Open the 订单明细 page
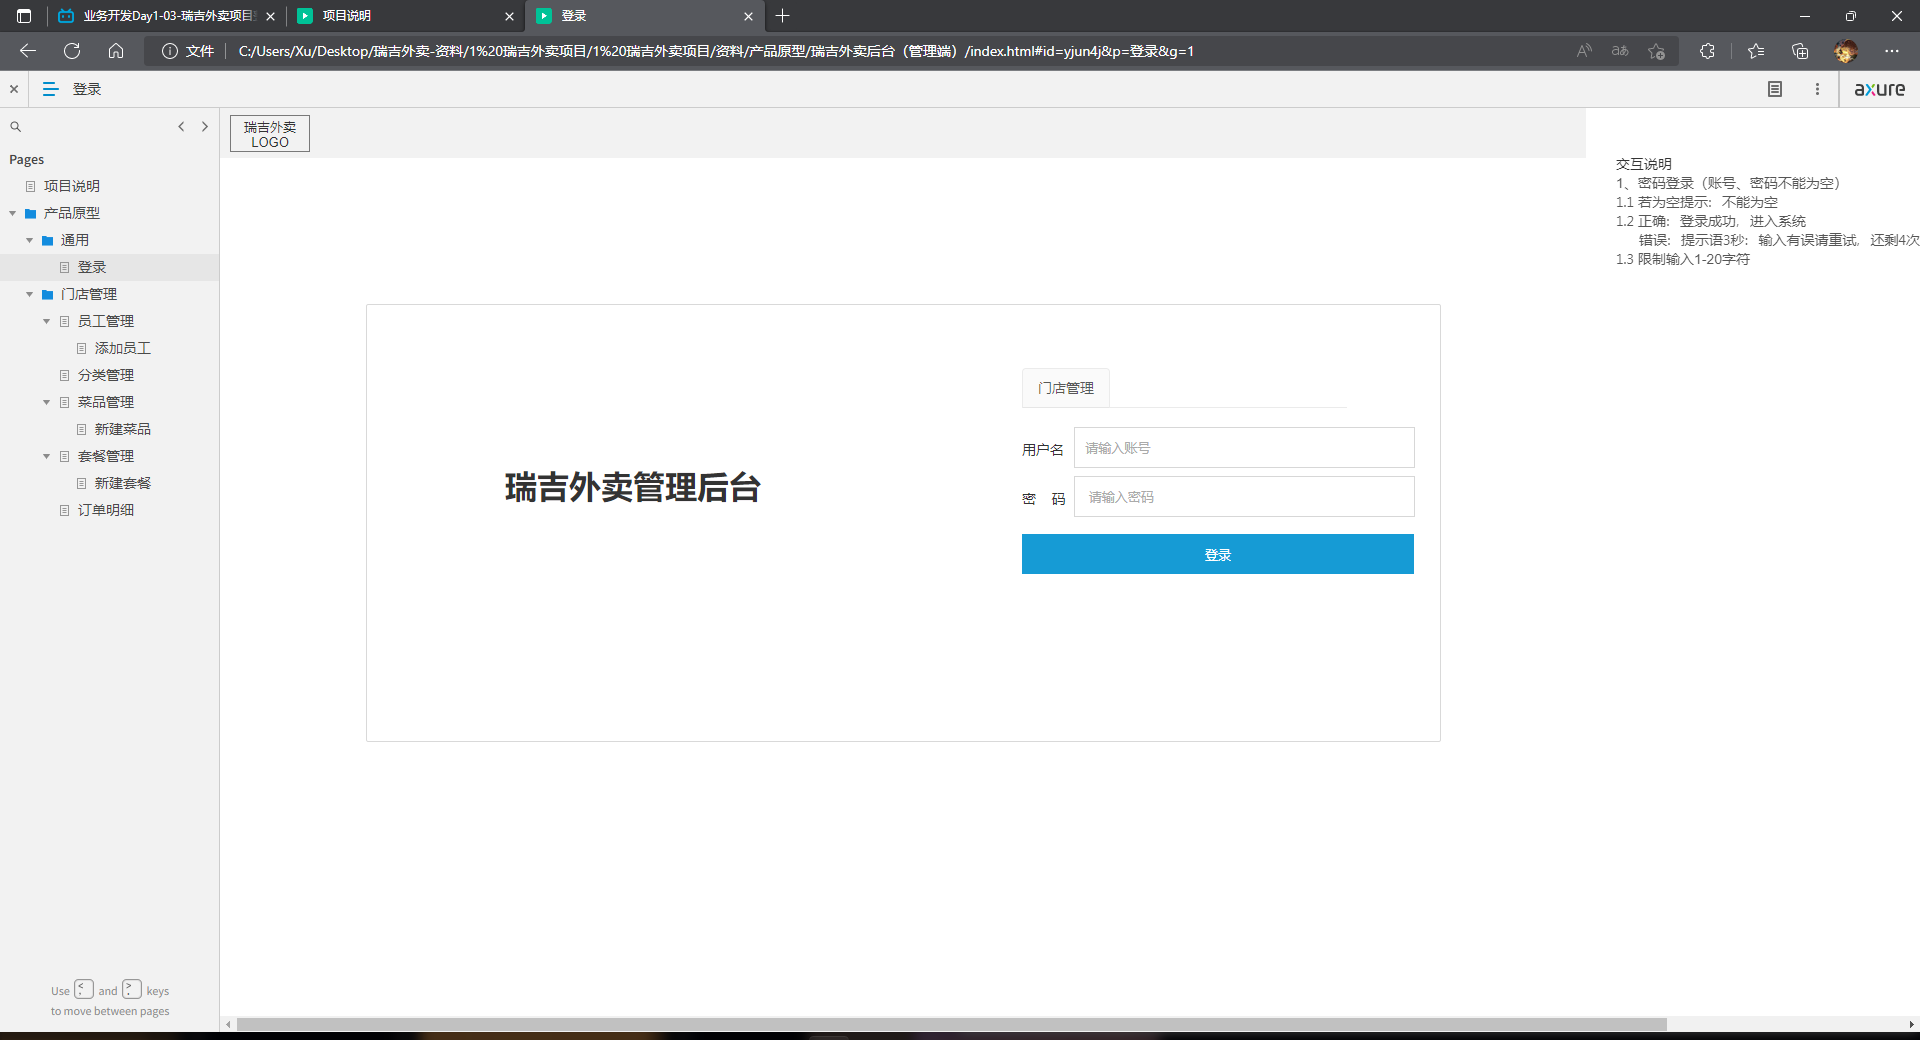Screen dimensions: 1920x1040 click(105, 510)
